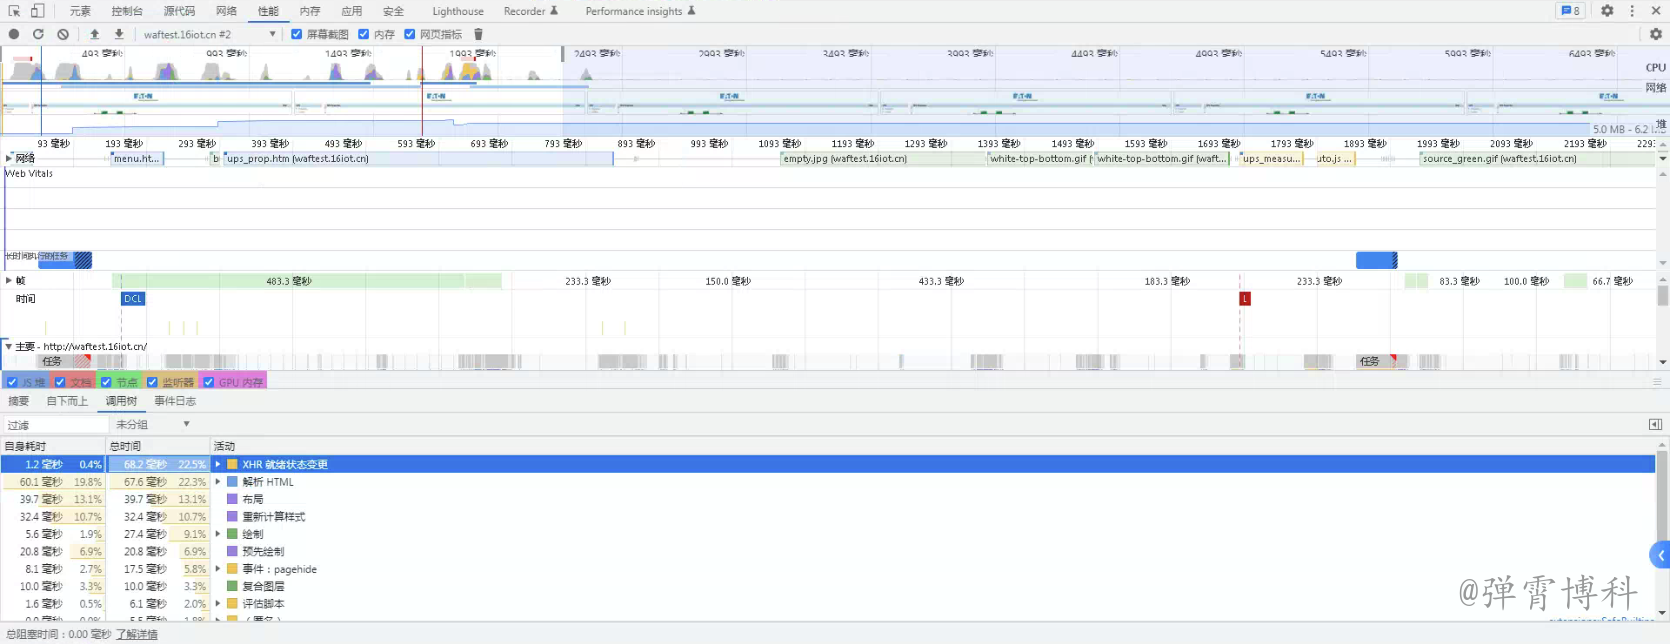Switch to the 网络 panel tab

pos(227,11)
